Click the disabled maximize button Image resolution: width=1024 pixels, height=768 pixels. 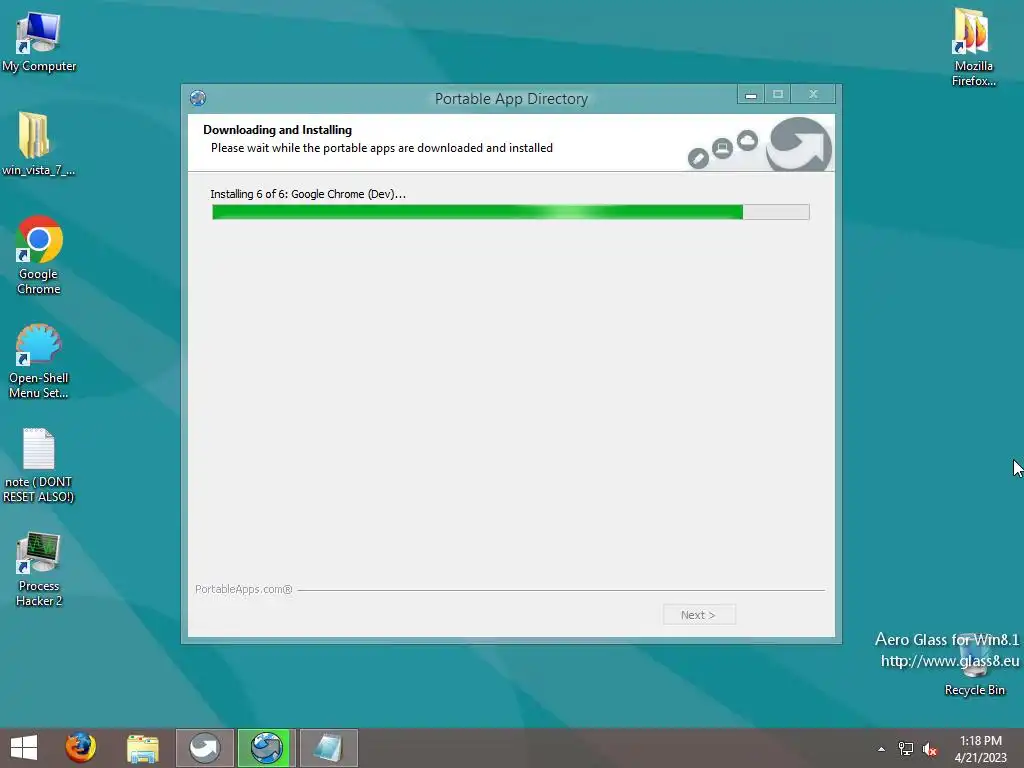778,95
